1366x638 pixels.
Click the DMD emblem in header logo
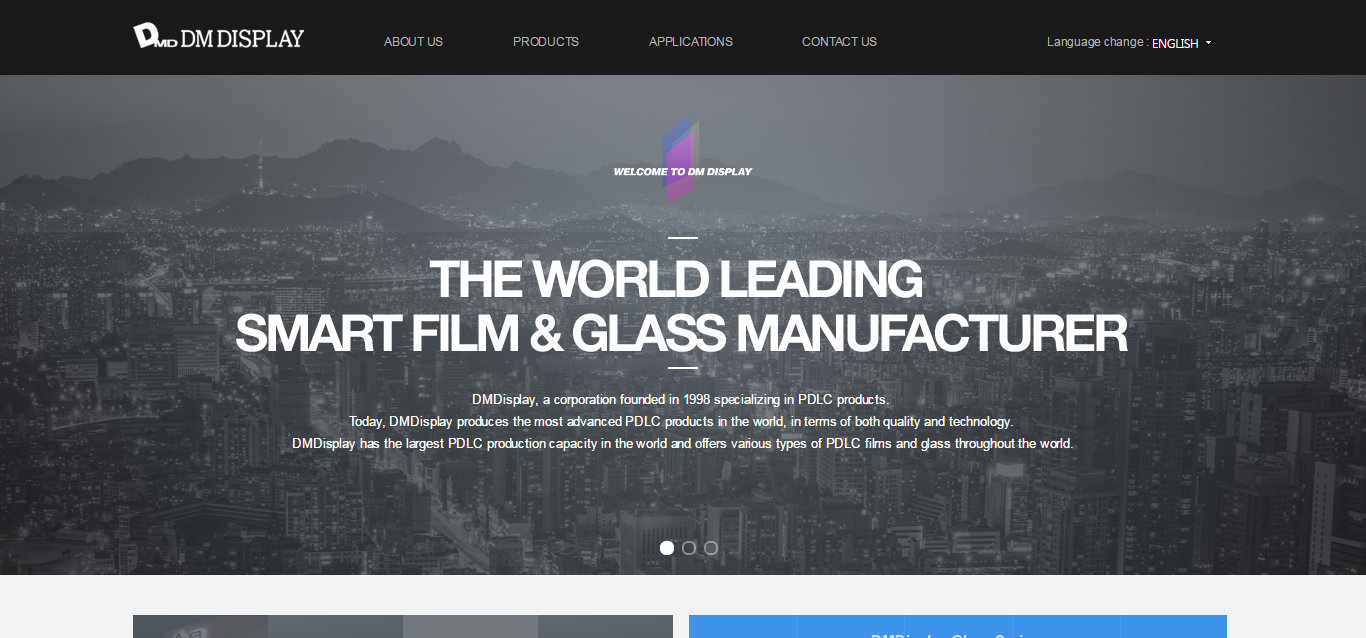[155, 37]
